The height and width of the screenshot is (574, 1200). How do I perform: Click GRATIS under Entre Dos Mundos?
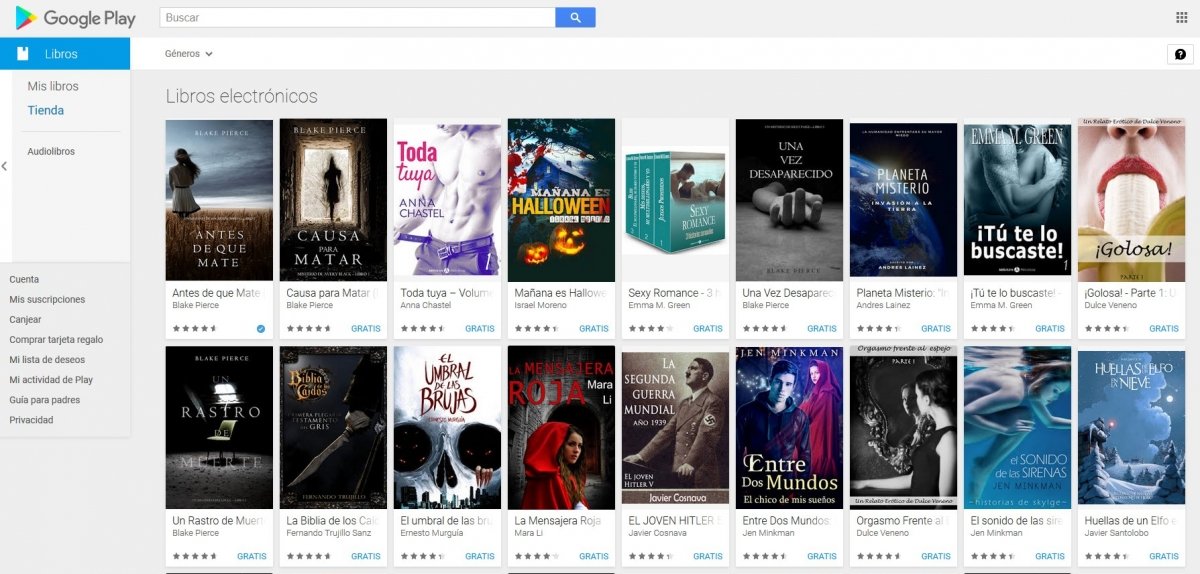click(x=822, y=556)
